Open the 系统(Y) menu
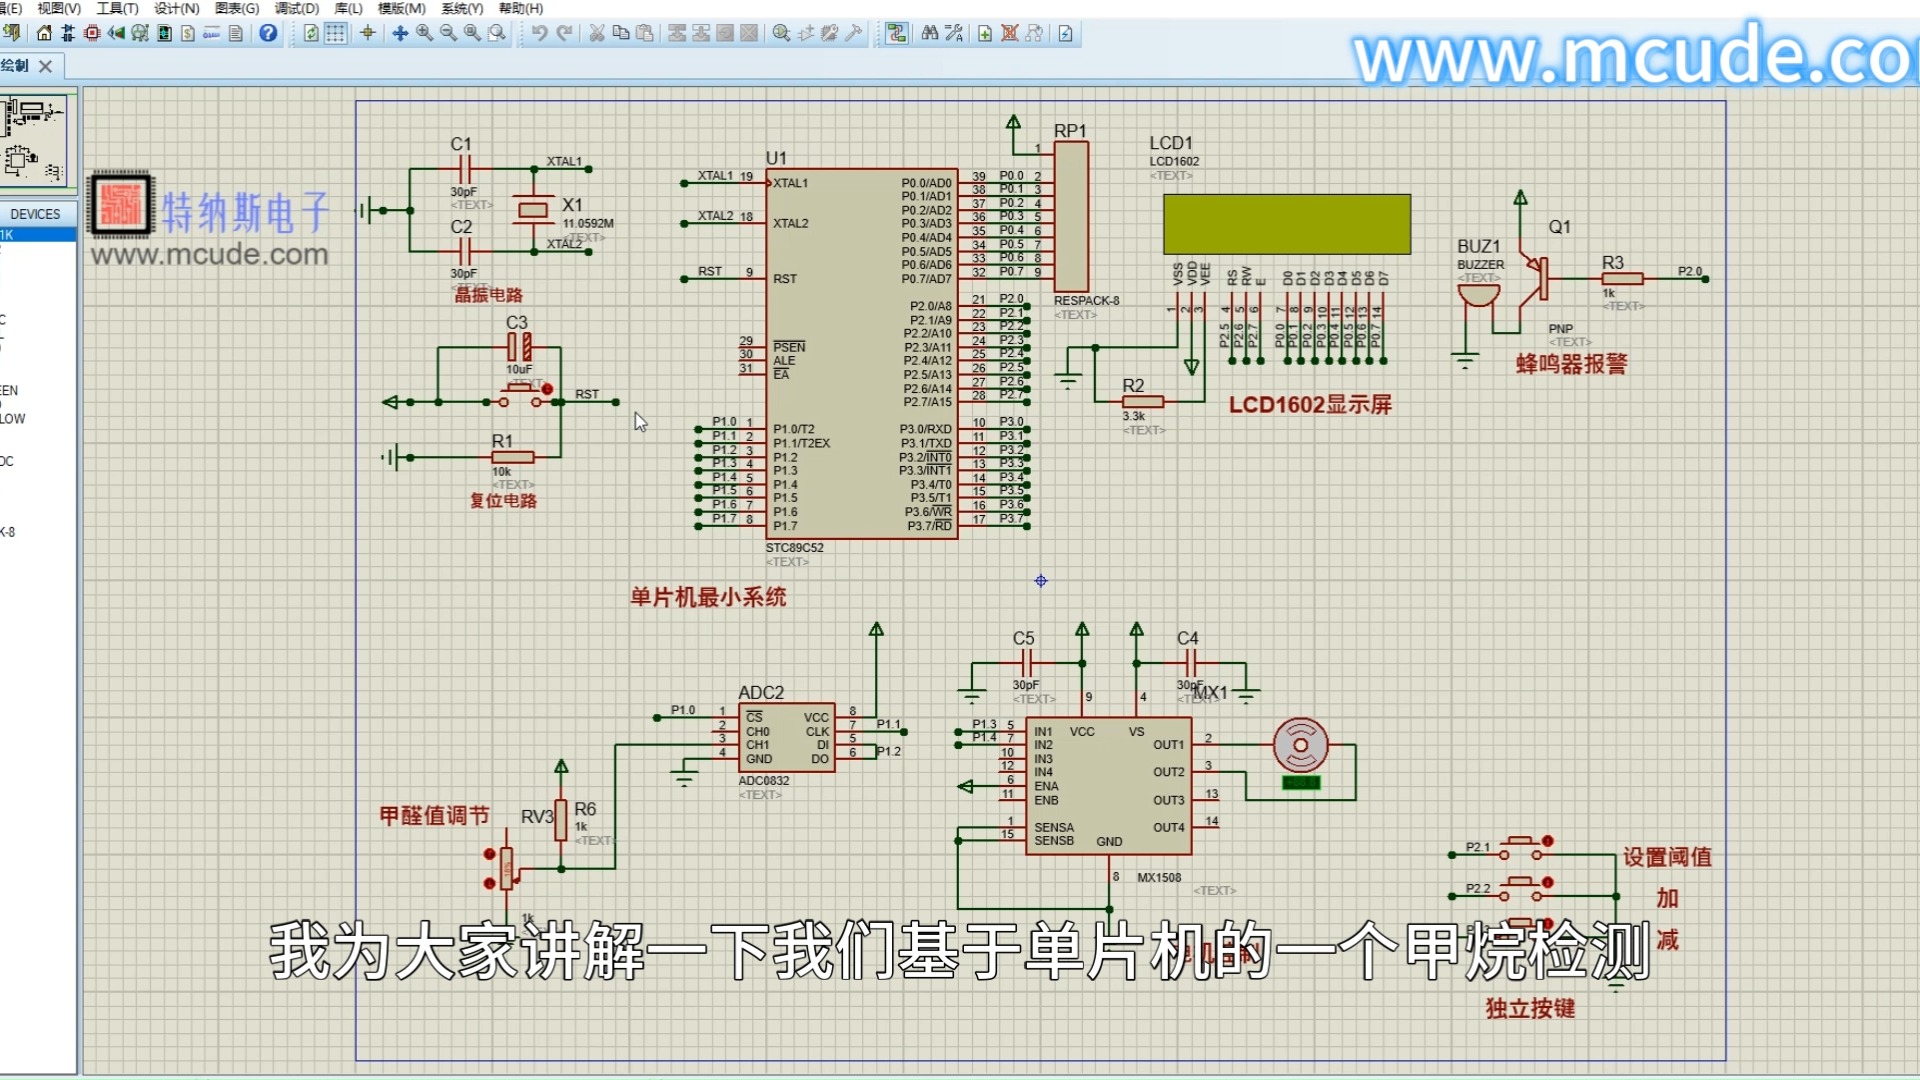Viewport: 1920px width, 1080px height. (462, 8)
